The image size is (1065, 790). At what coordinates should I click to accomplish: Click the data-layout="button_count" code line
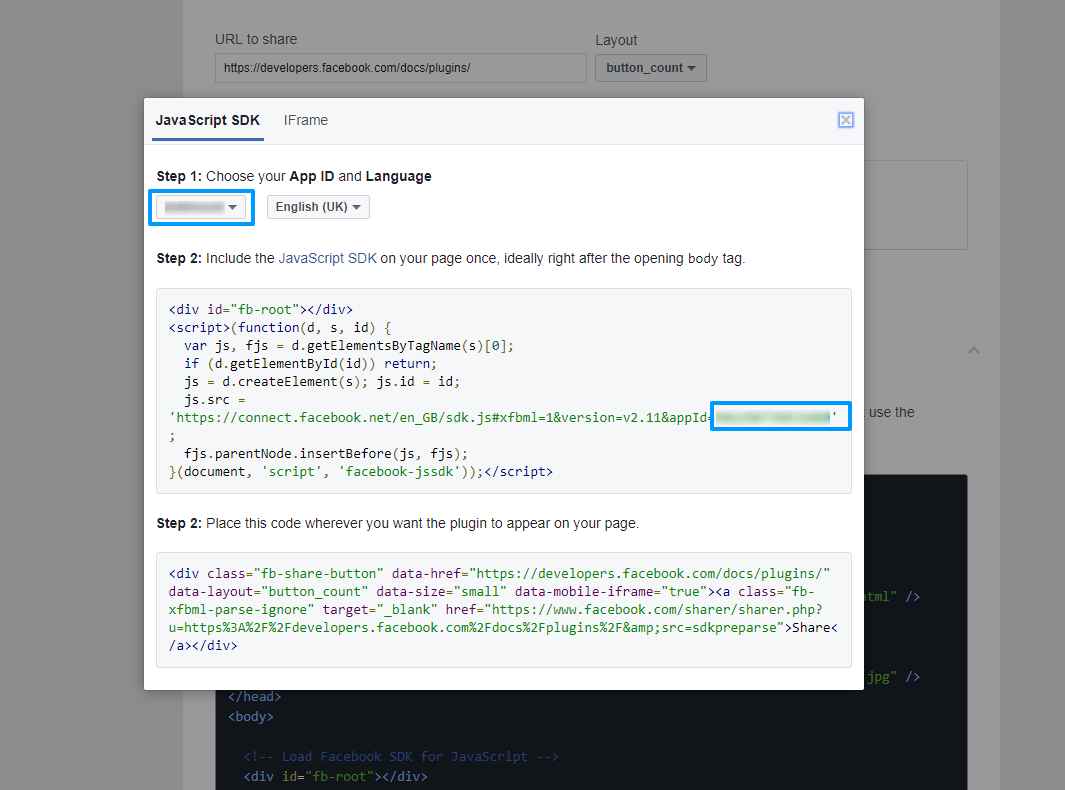click(x=492, y=592)
